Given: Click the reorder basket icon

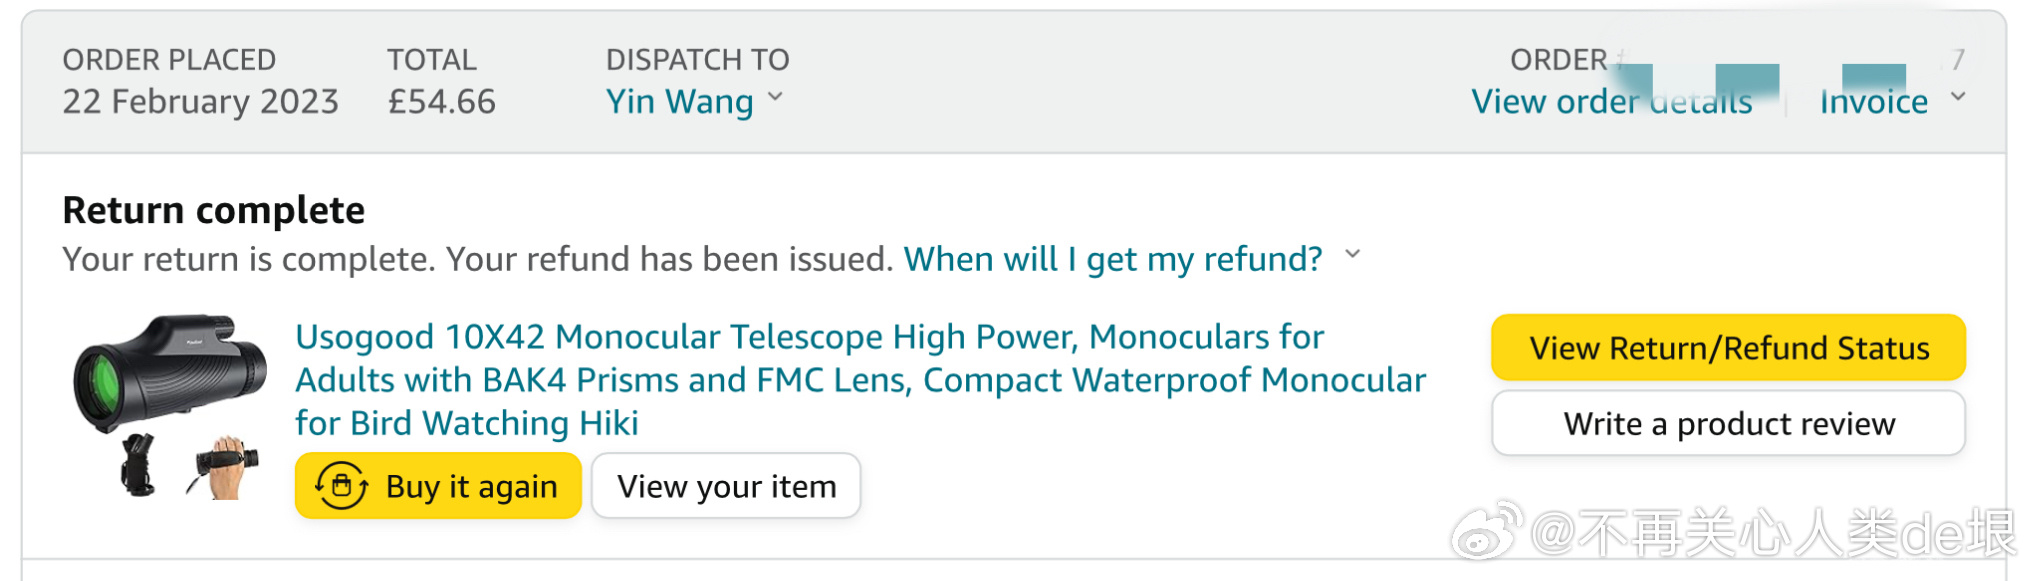Looking at the screenshot, I should coord(341,486).
